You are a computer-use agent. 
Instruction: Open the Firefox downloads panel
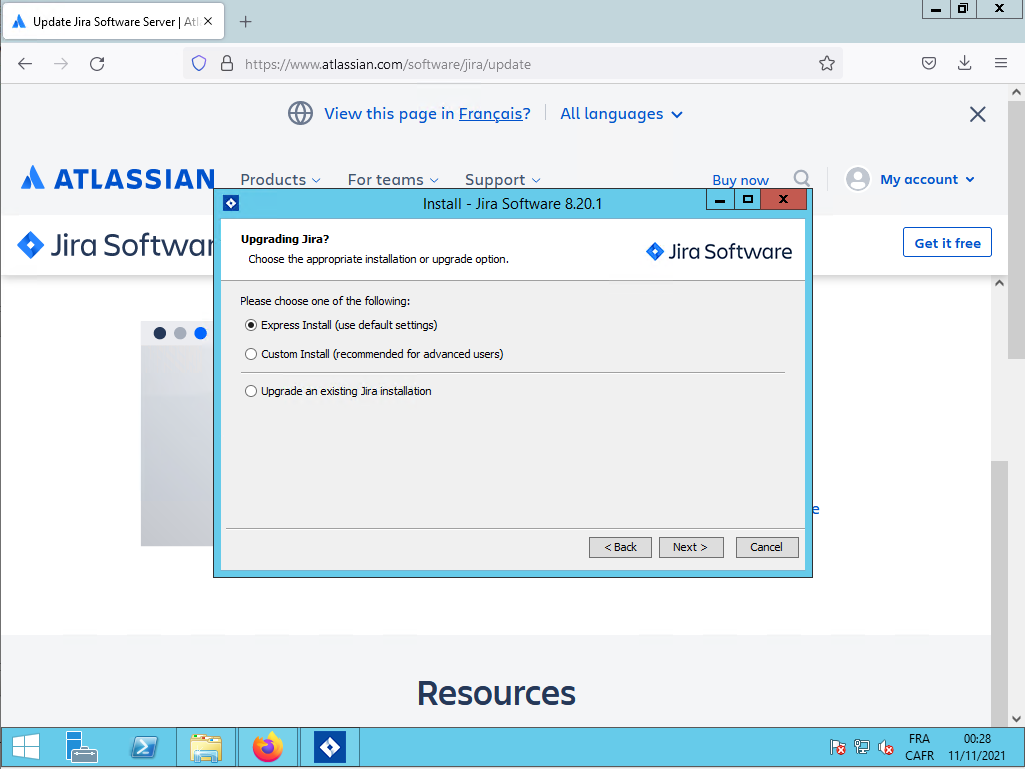pyautogui.click(x=964, y=64)
